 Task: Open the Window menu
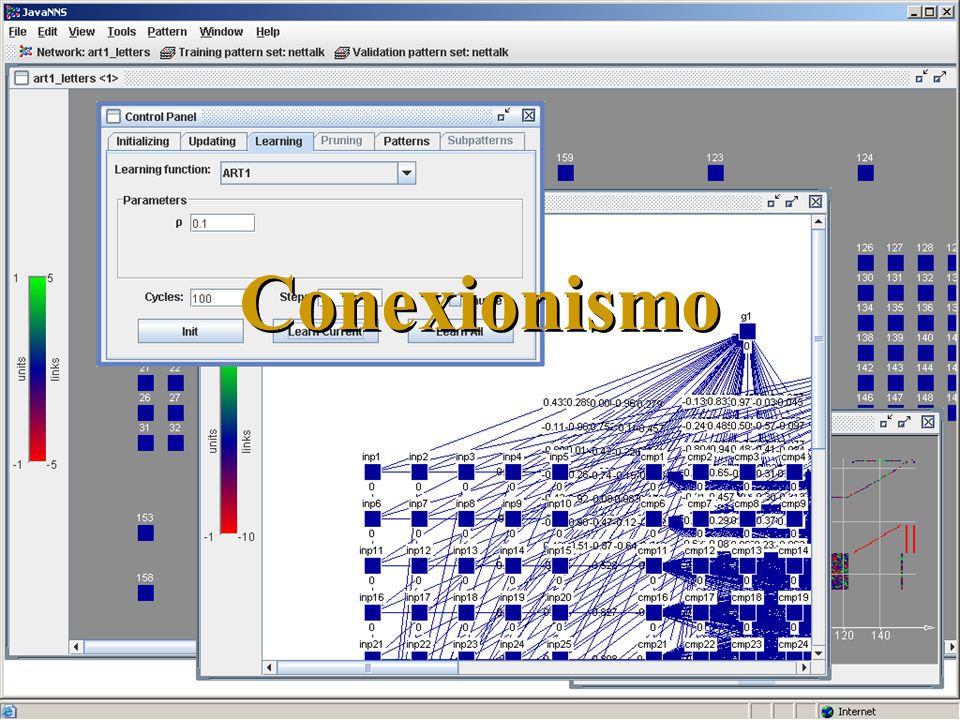(221, 32)
